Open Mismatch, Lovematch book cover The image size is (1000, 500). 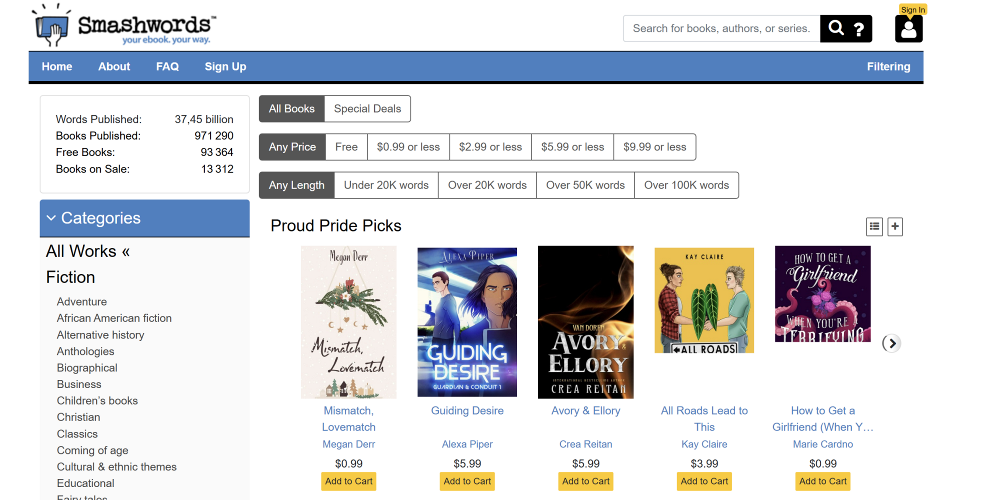pos(349,322)
